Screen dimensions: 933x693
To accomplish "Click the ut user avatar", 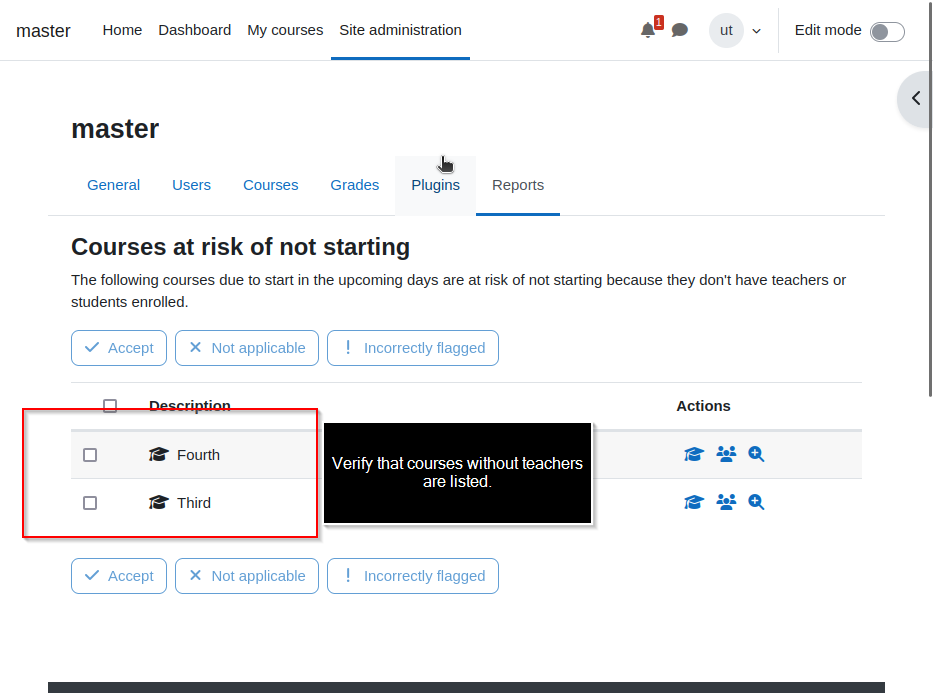I will [x=726, y=30].
